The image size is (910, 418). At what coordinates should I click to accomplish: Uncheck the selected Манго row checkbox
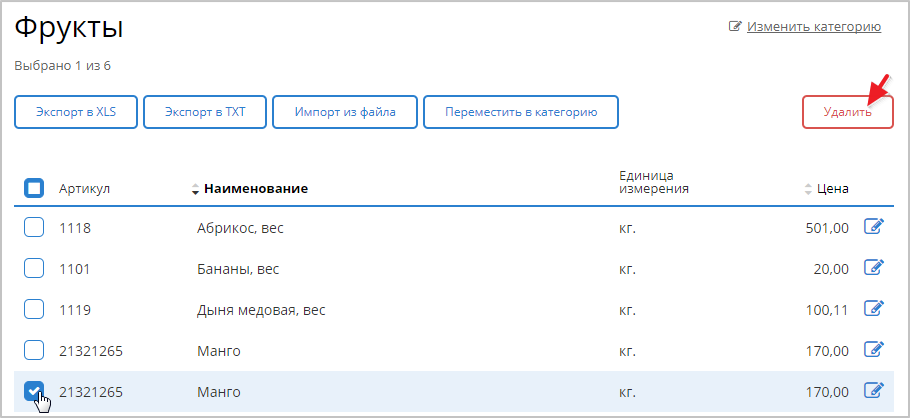pos(34,390)
